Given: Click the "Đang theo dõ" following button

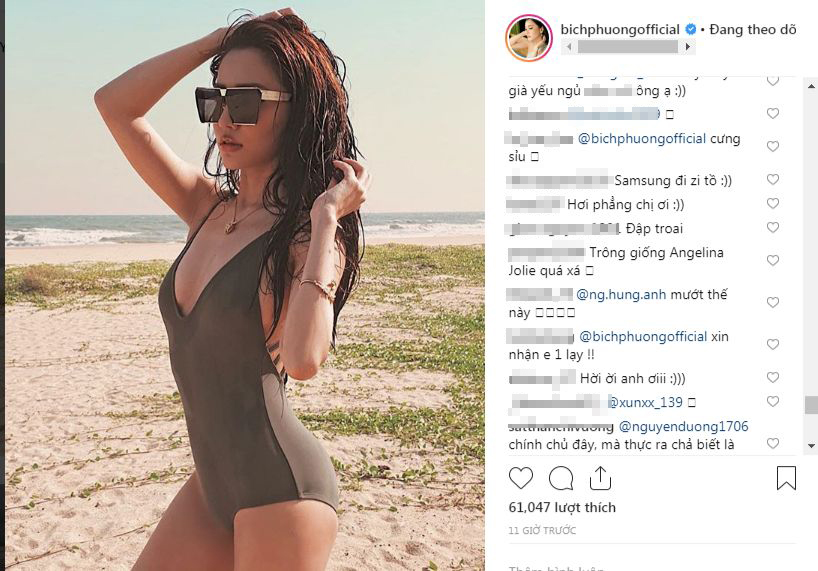Looking at the screenshot, I should 753,30.
